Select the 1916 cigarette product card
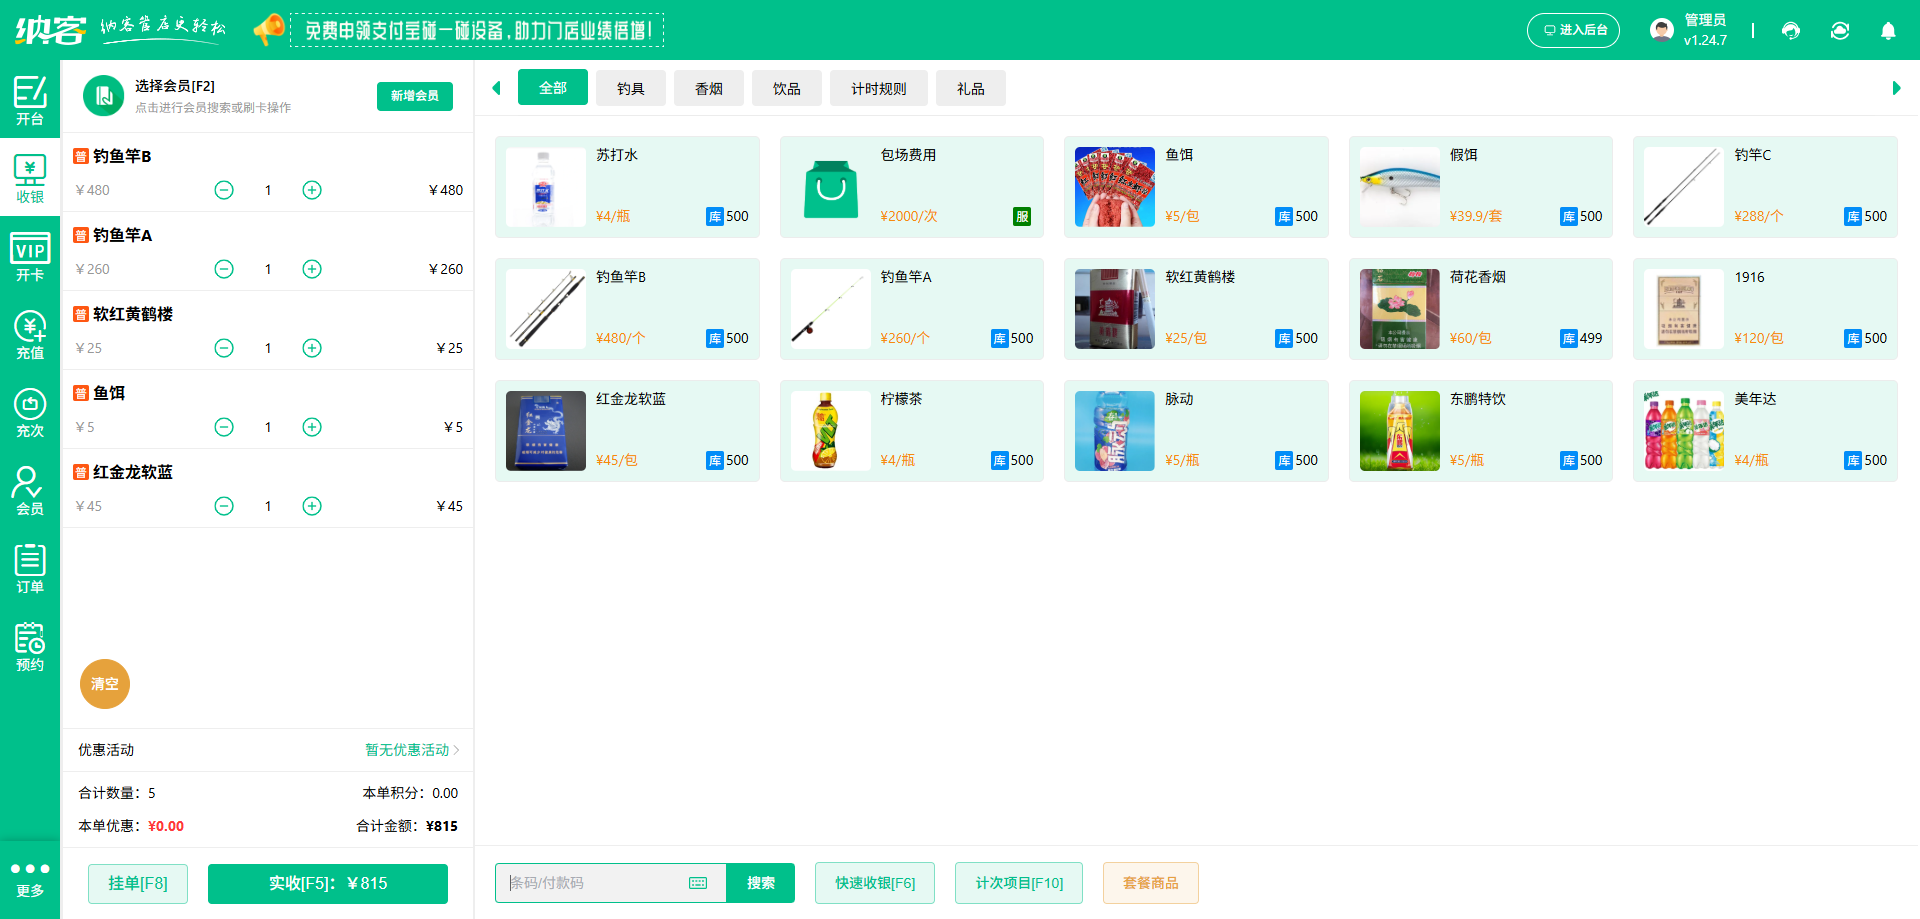Screen dimensions: 1920x919 point(1765,309)
